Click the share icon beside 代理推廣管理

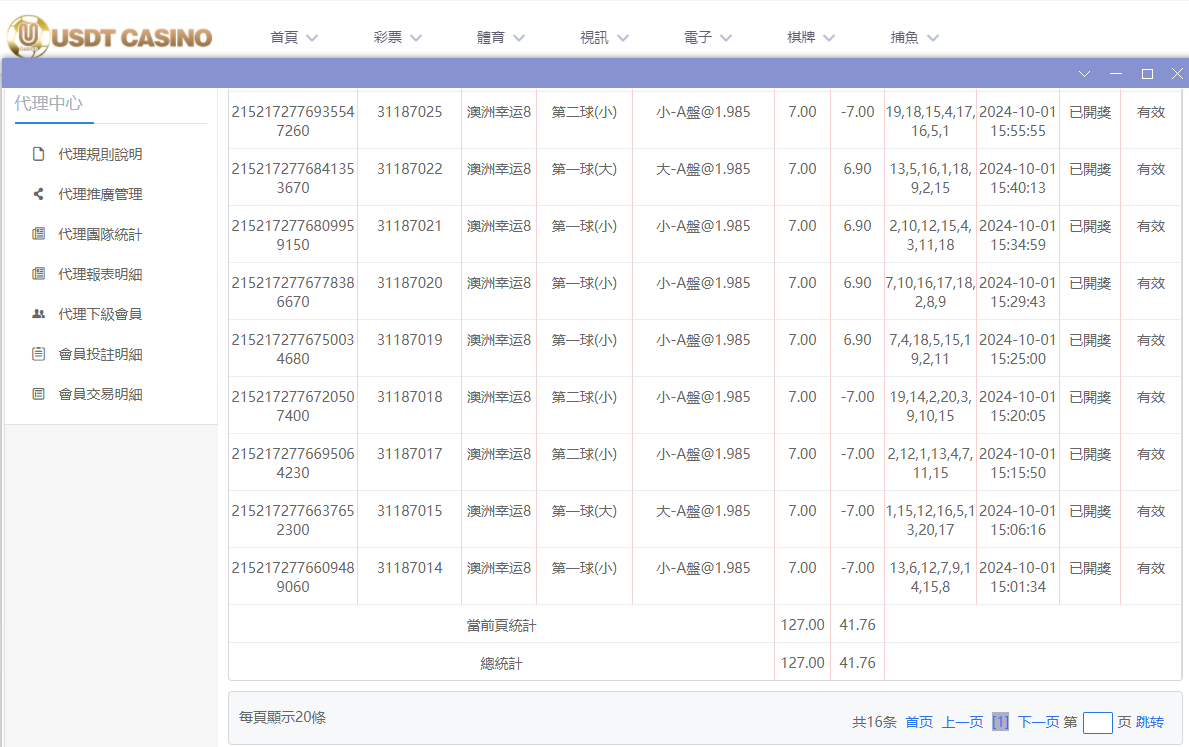coord(39,194)
